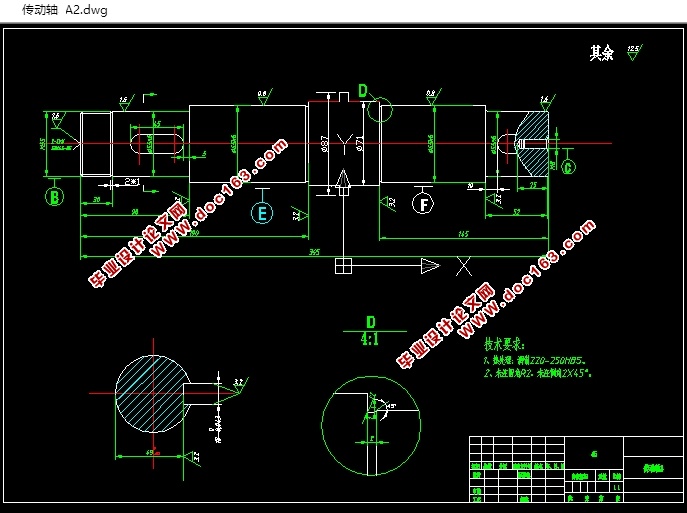Click the 其余 text label

click(602, 53)
